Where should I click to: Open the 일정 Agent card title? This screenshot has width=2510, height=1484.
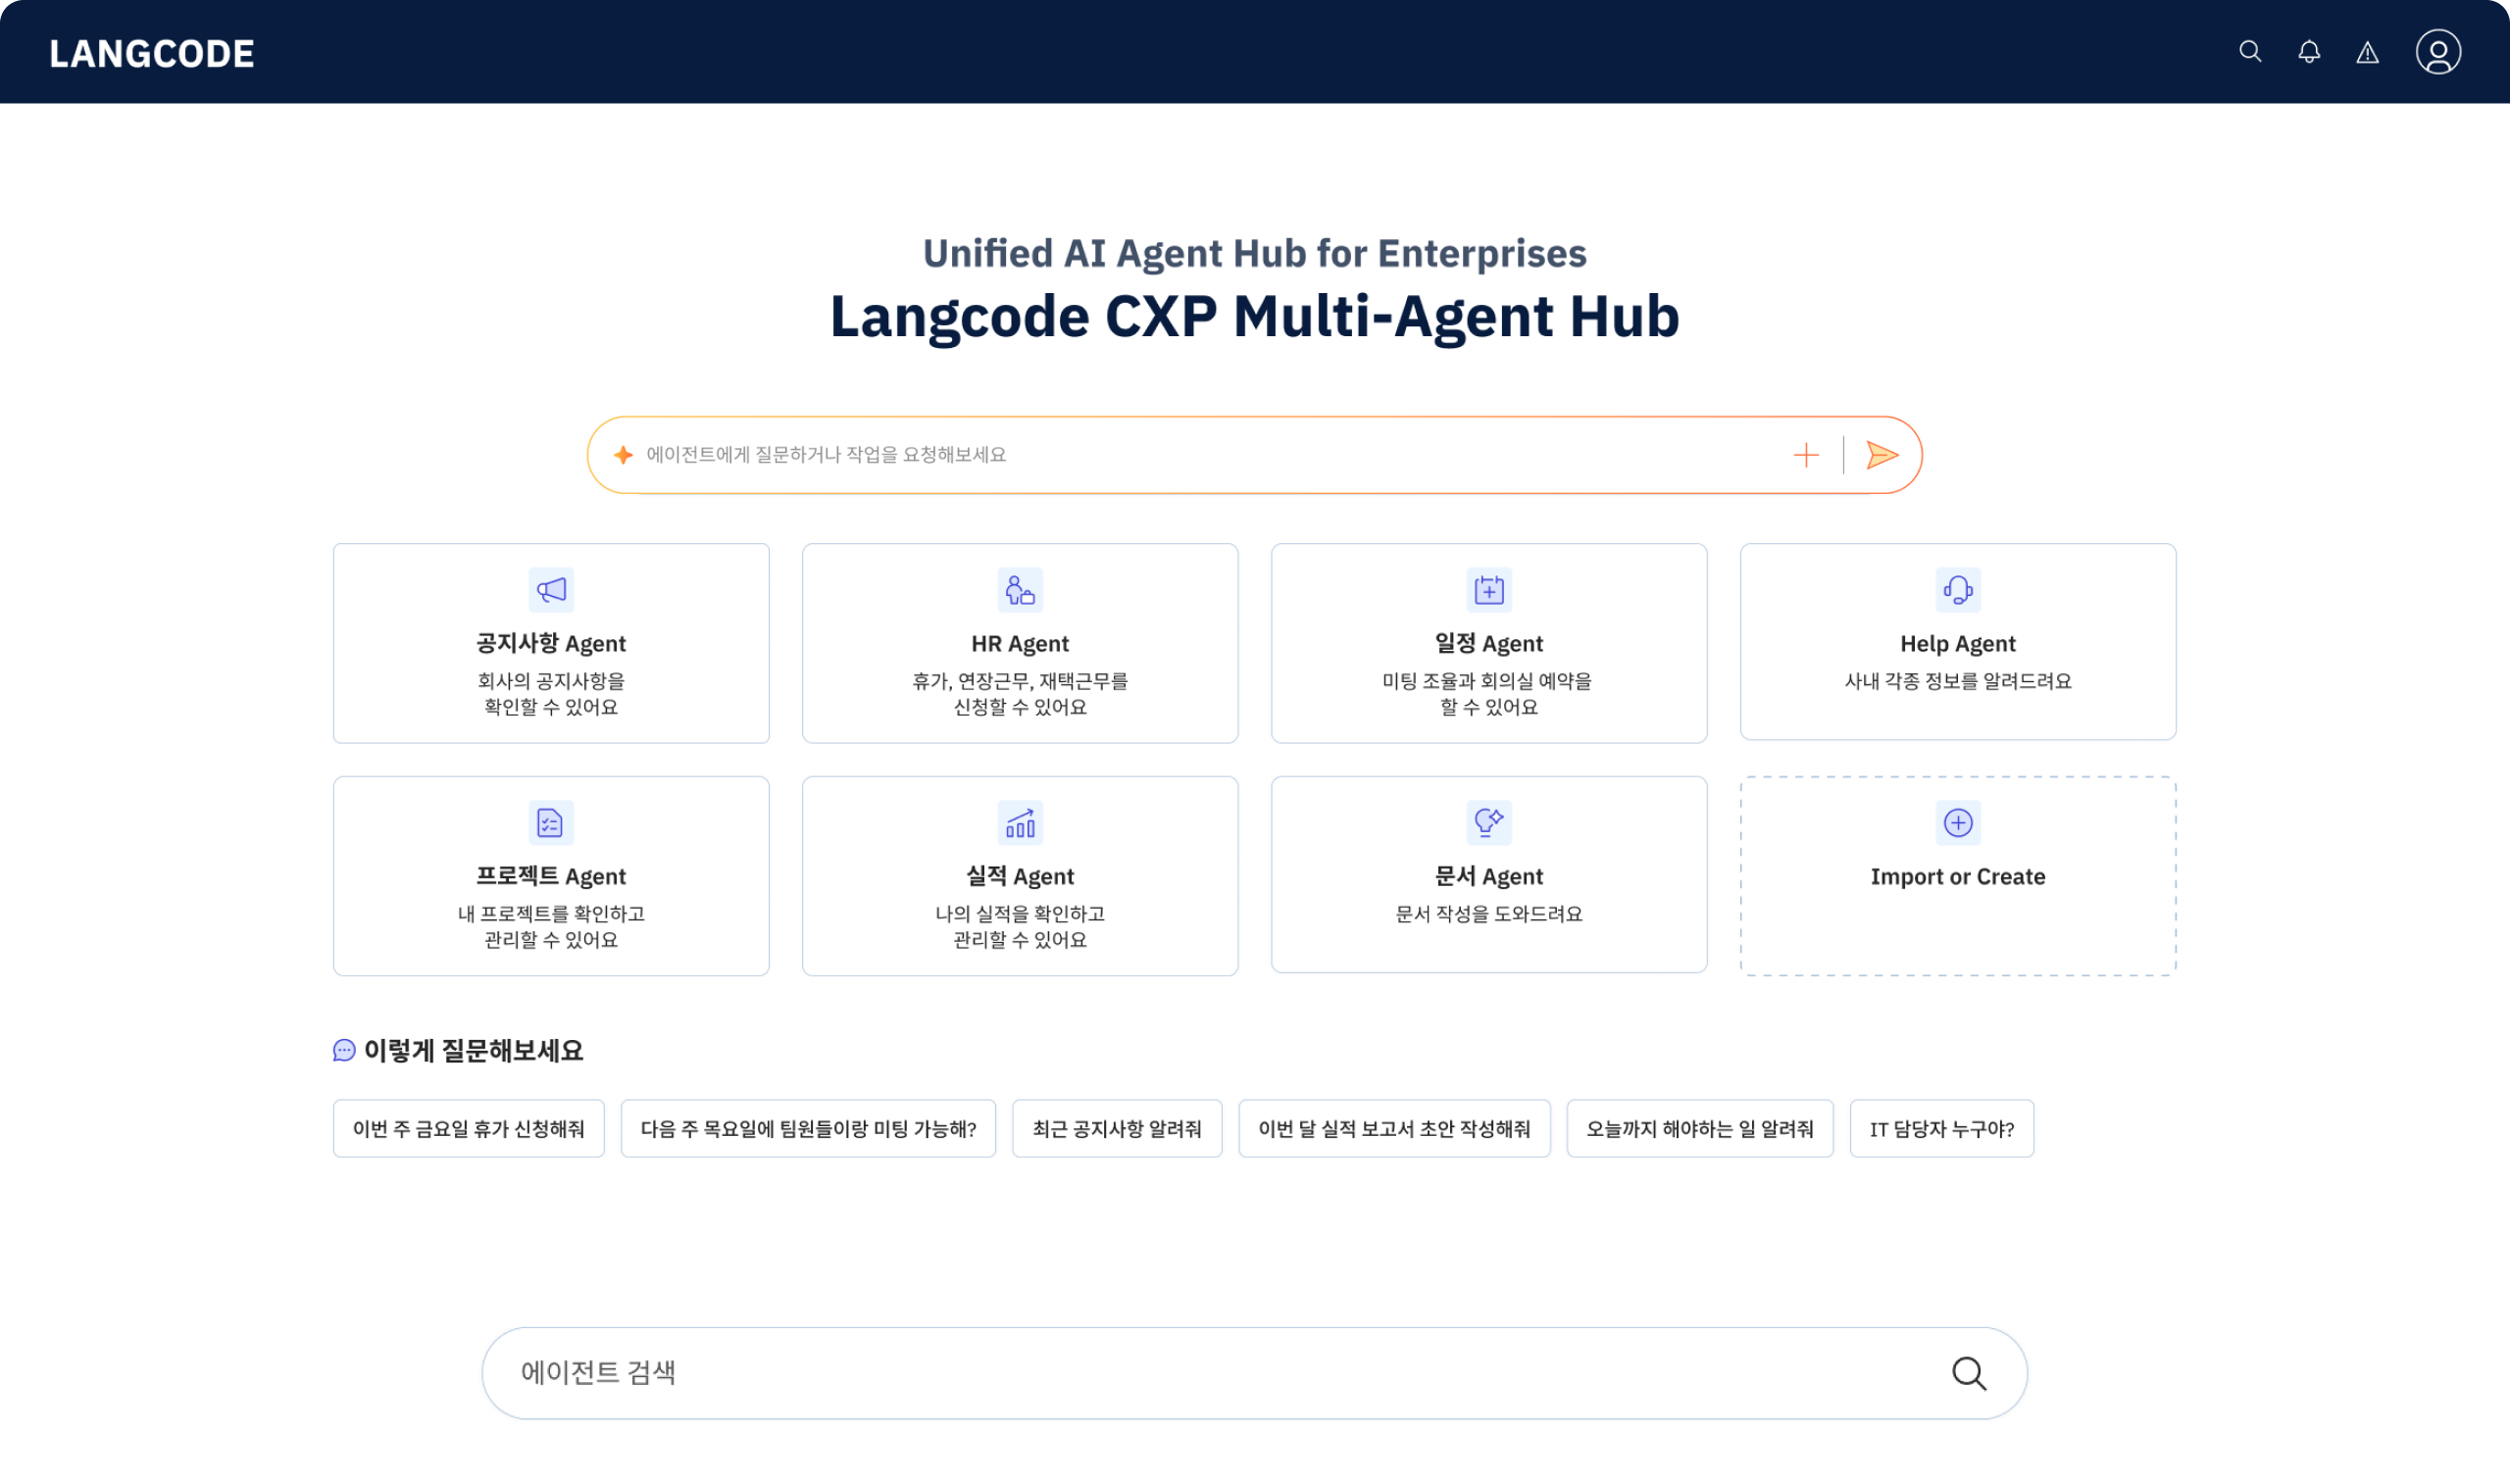coord(1489,644)
